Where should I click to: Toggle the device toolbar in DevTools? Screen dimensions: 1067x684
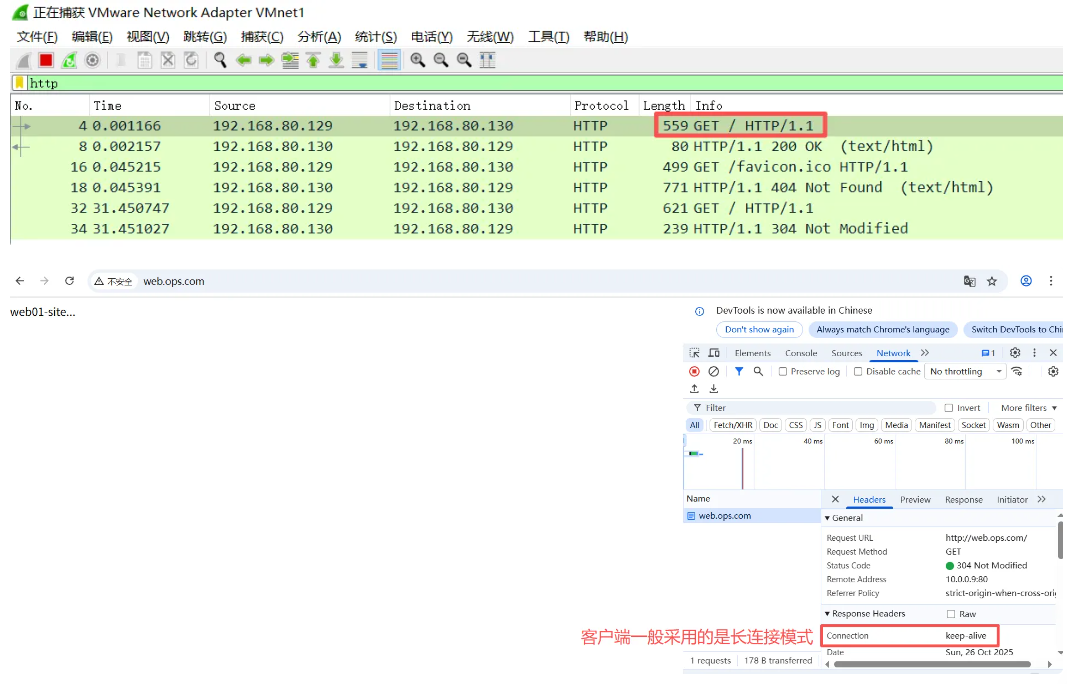point(714,353)
